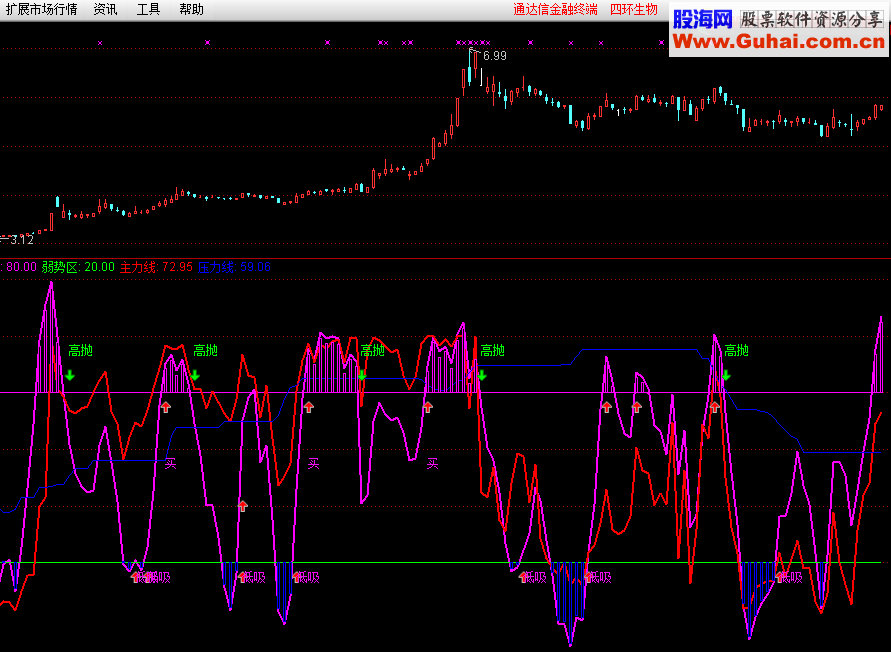
Task: Select the 主力线: 72.95 legend entry
Action: 156,267
